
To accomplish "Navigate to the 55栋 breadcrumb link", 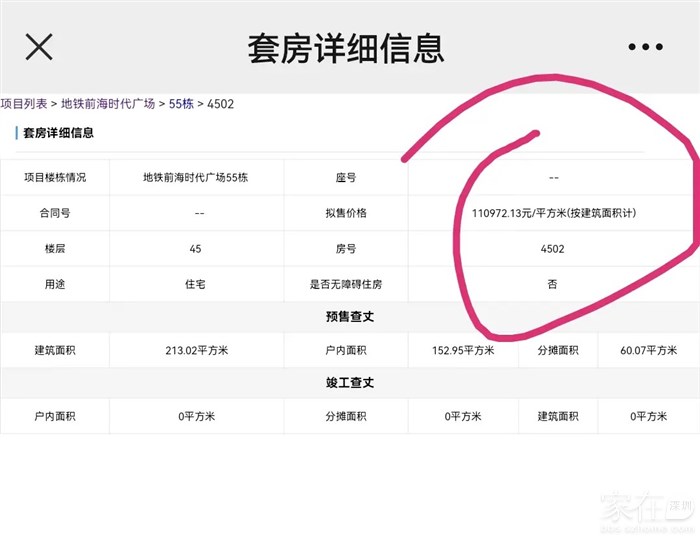I will click(181, 103).
